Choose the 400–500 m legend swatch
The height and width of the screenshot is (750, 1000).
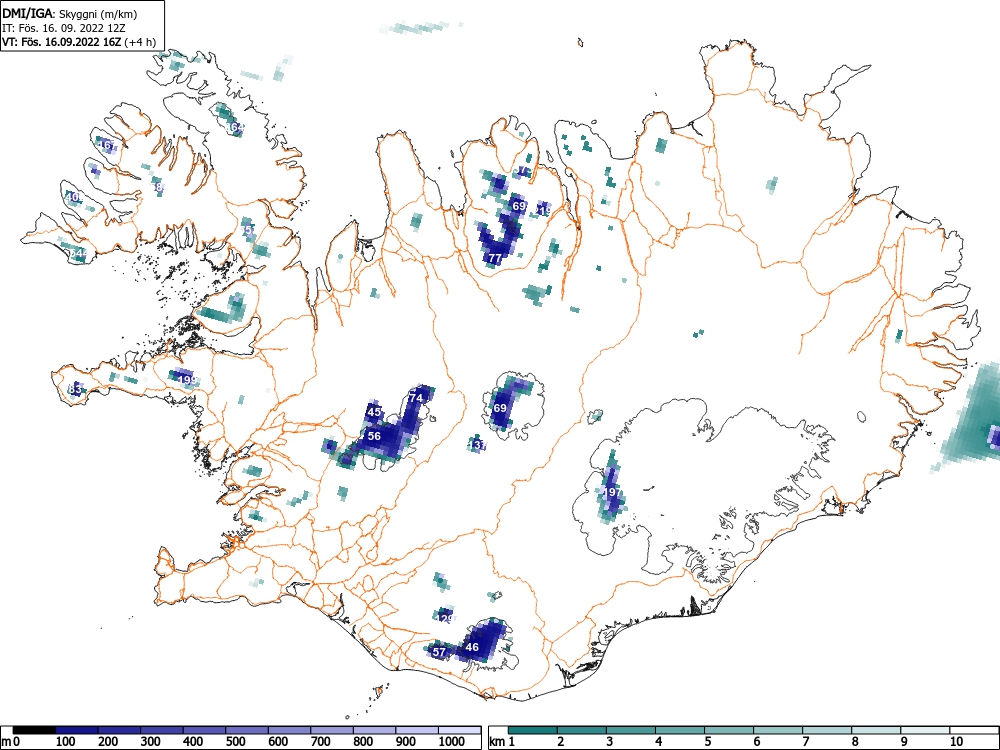pyautogui.click(x=204, y=730)
